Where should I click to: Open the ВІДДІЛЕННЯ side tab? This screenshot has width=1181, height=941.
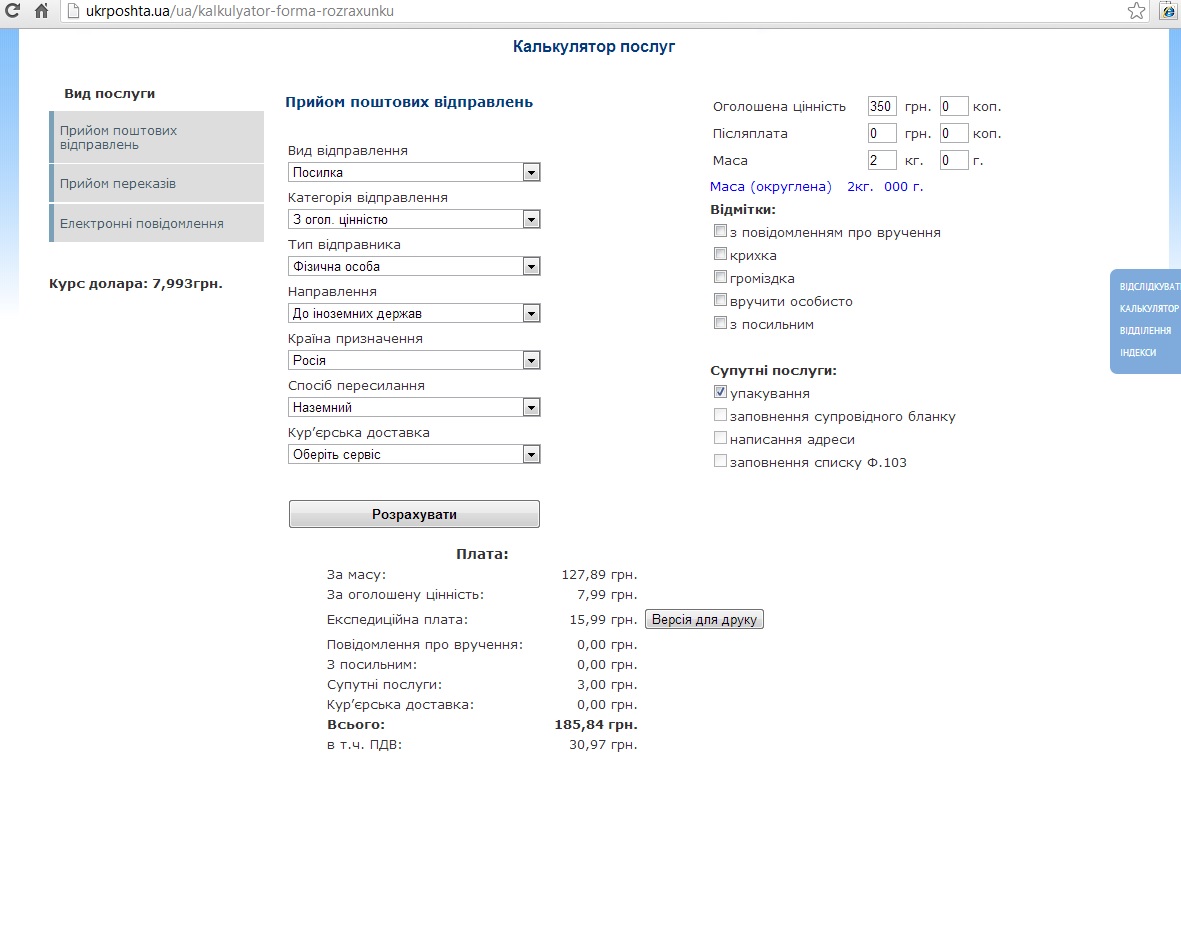click(1146, 330)
